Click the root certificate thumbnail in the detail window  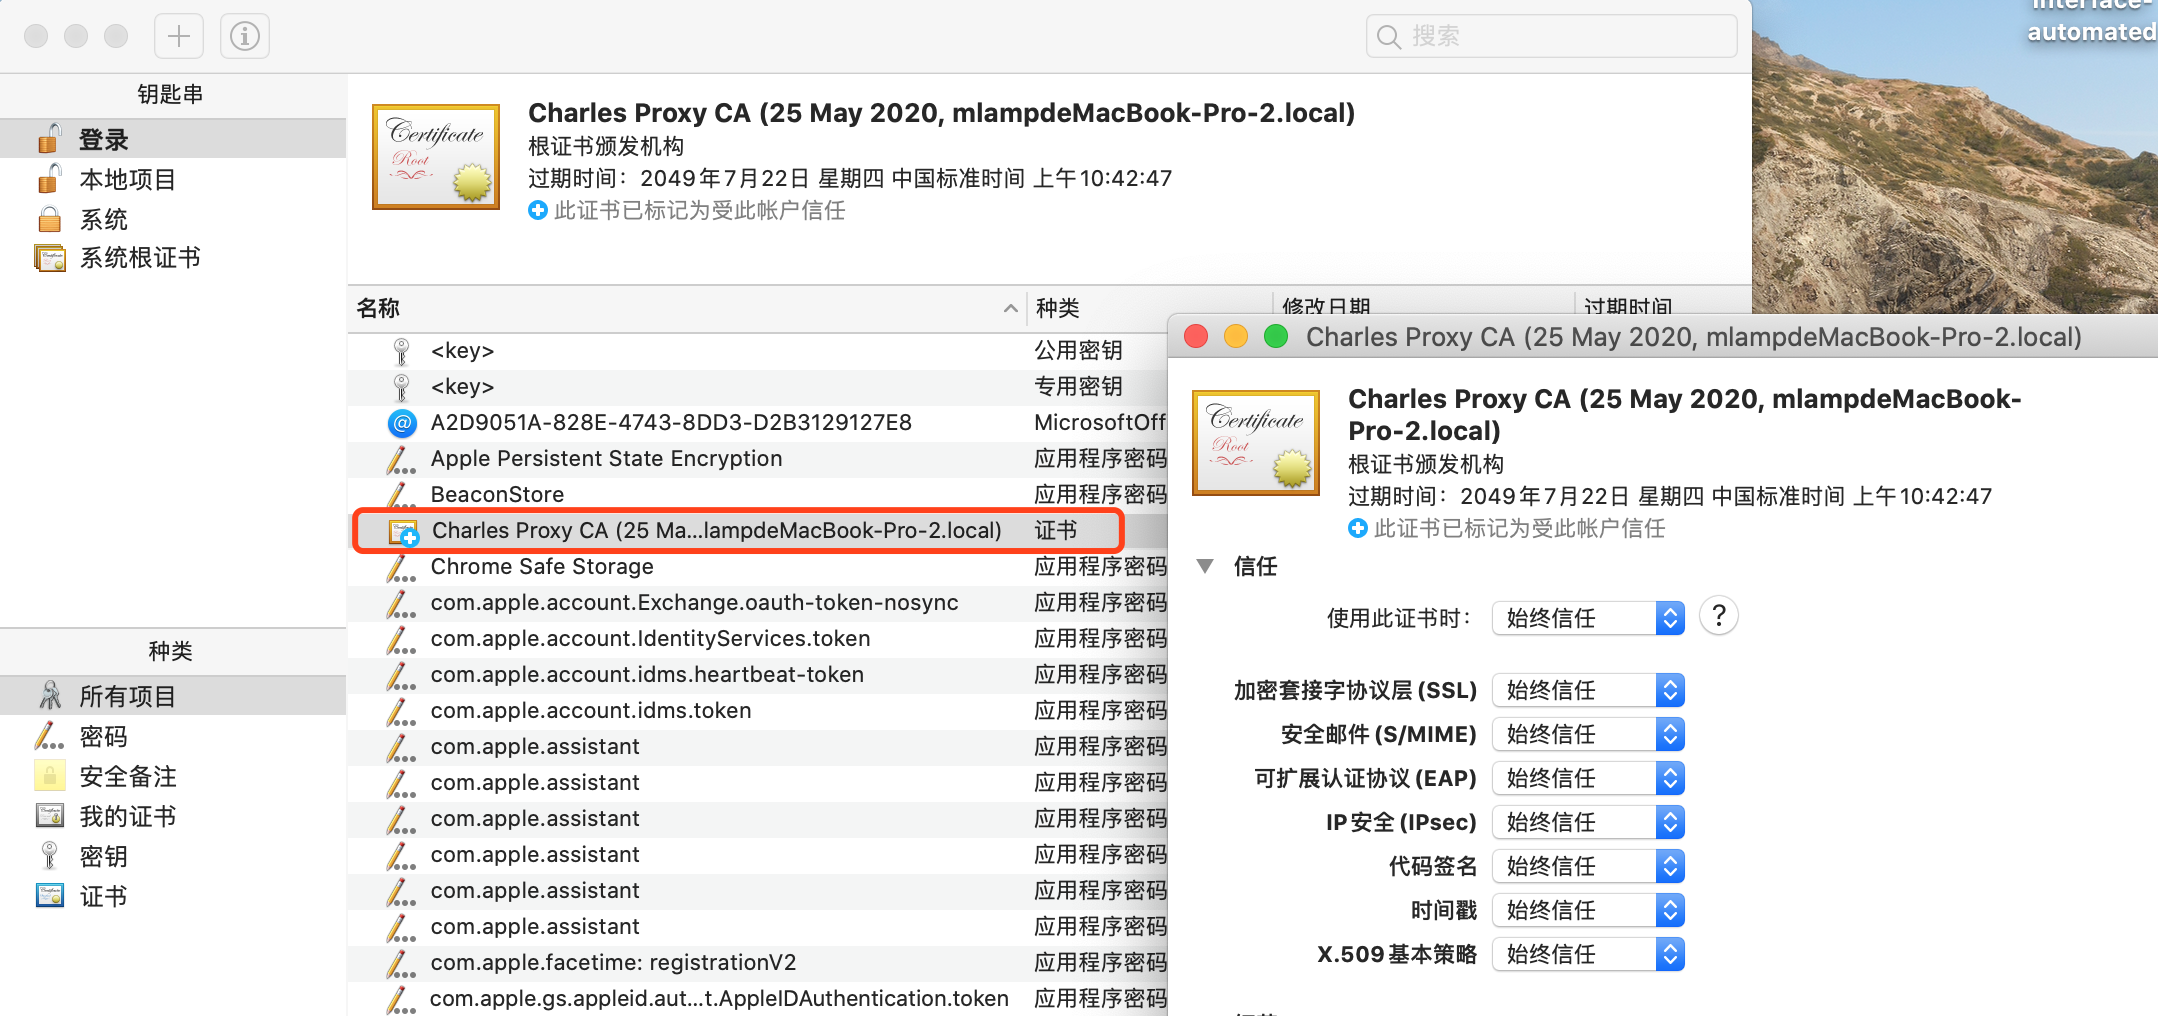(1255, 442)
